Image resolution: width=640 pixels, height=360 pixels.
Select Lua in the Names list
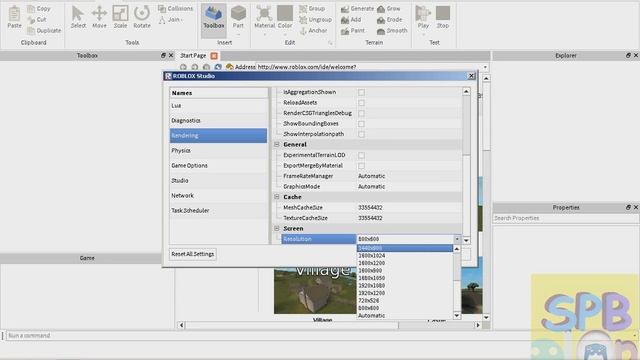[218, 106]
